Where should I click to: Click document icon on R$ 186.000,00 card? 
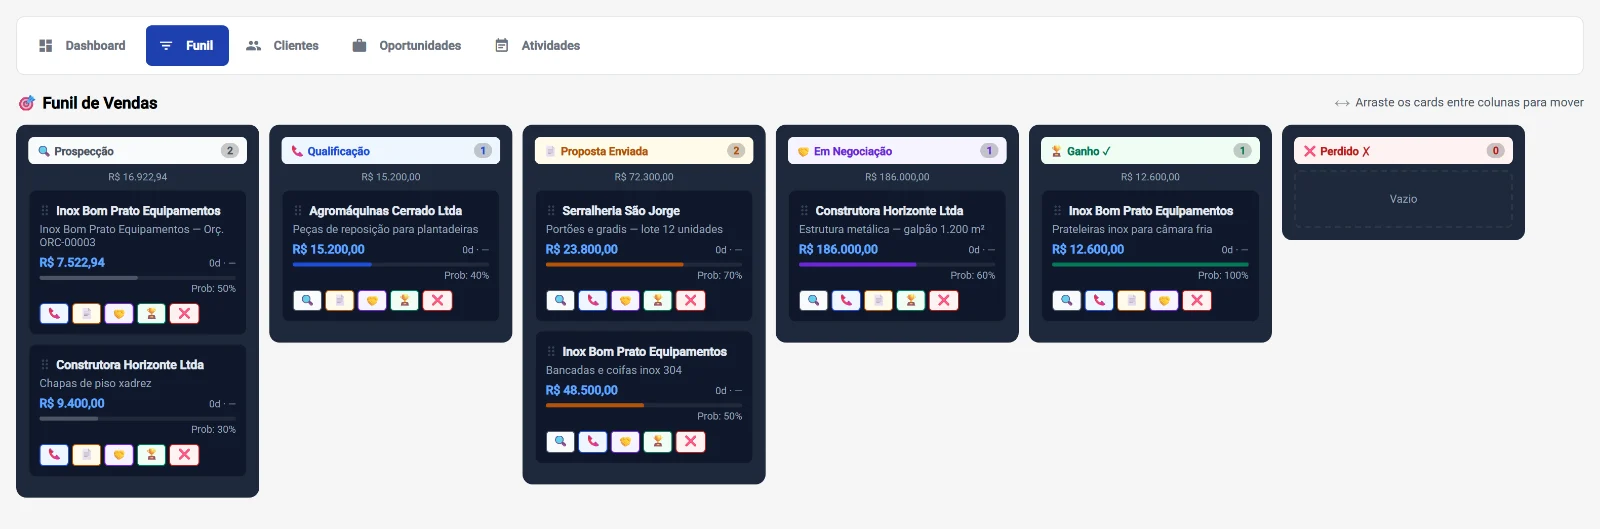[878, 300]
